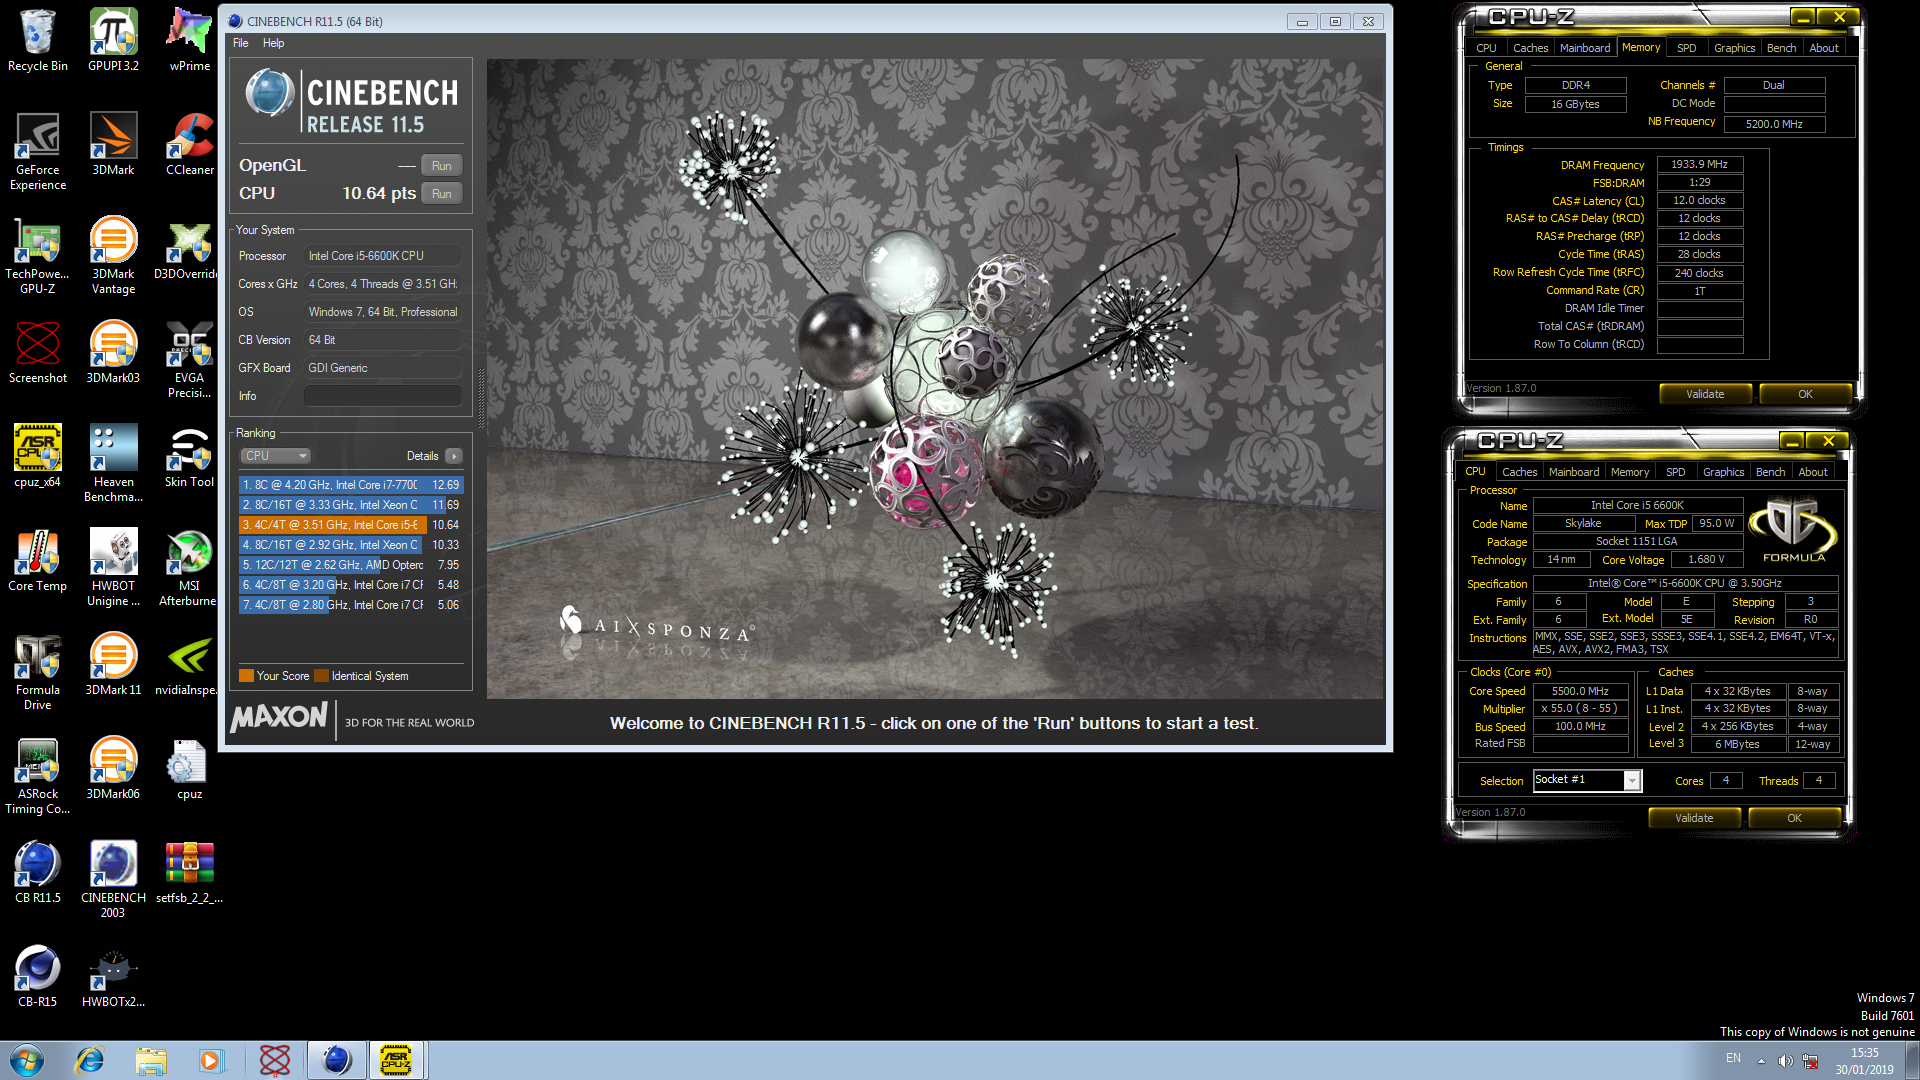Select ranking entry 8C/16T 3.33 GHz Xeon 11.69
The height and width of the screenshot is (1080, 1920).
[x=350, y=504]
